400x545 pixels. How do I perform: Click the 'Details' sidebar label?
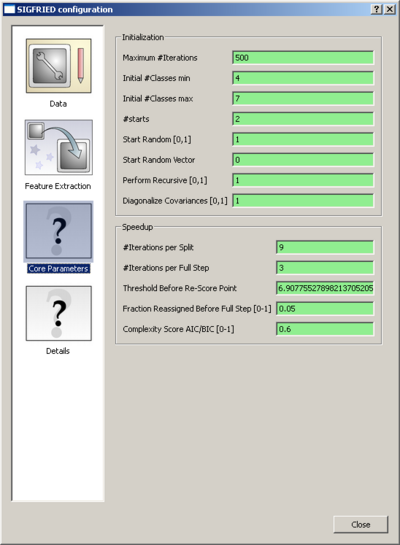point(58,351)
